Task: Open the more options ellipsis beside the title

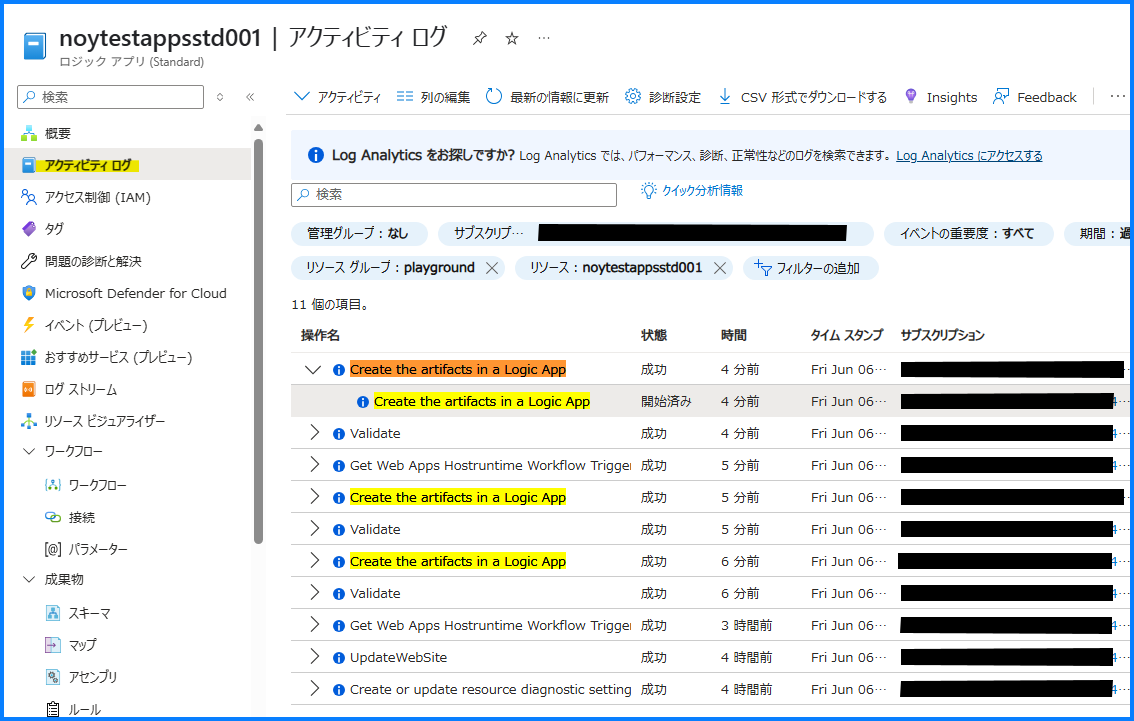Action: click(x=545, y=38)
